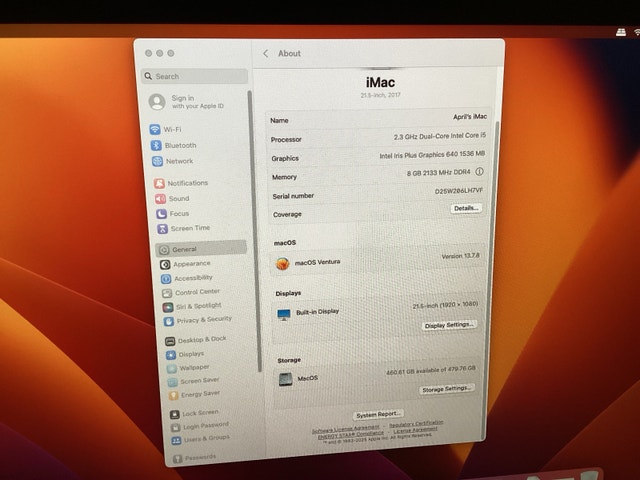Screen dimensions: 640x480
Task: Click the Apple ID avatar icon
Action: tap(157, 102)
